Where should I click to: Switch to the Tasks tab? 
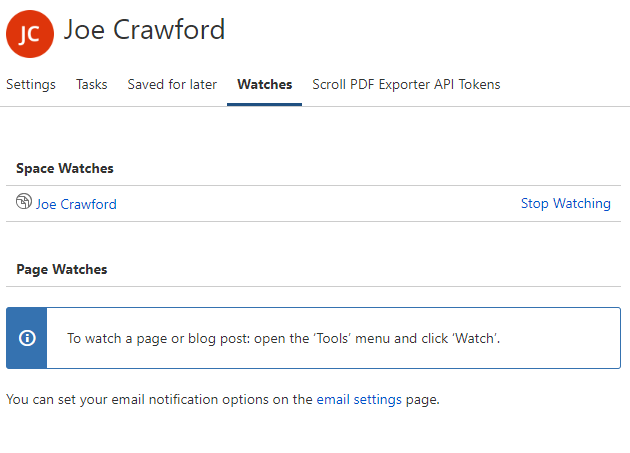coord(92,84)
